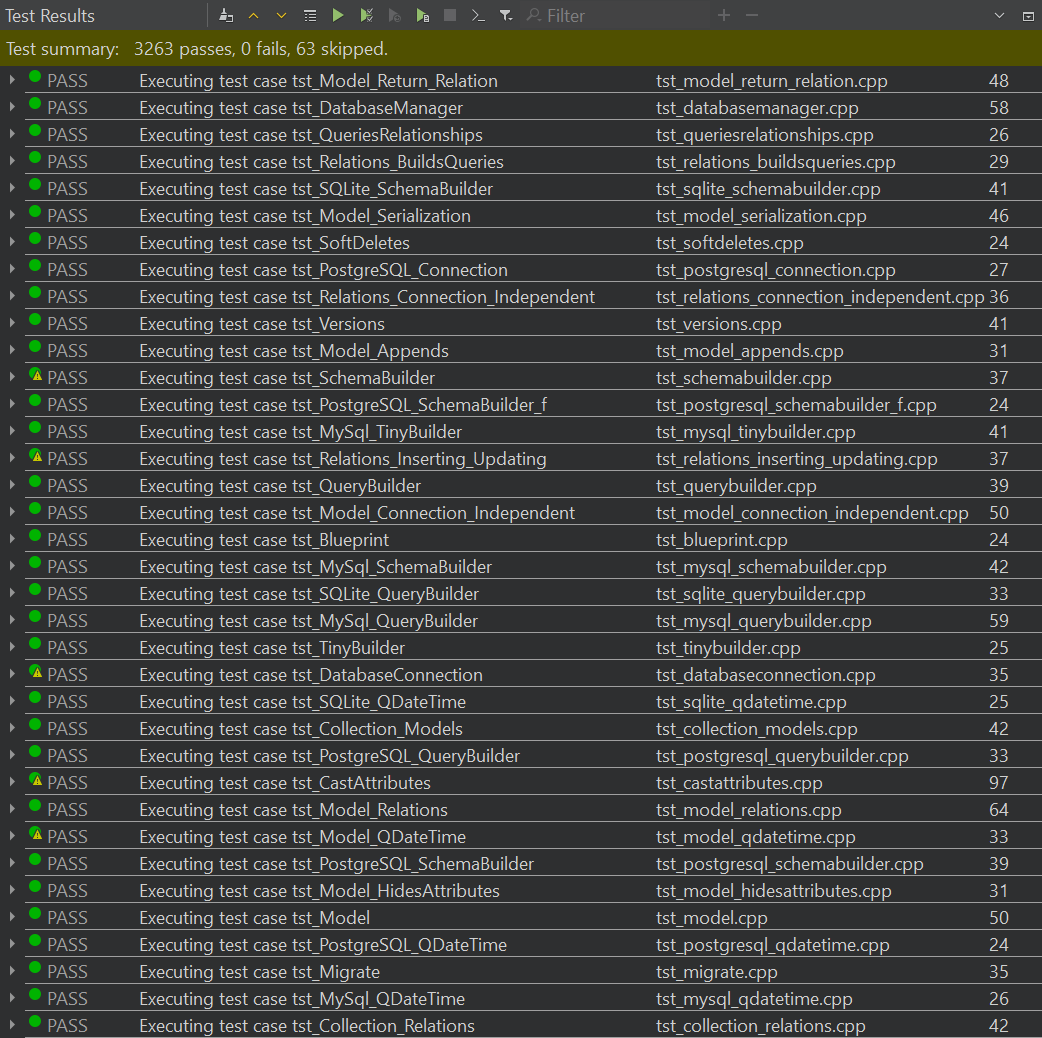This screenshot has height=1038, width=1042.
Task: Click green pass dot for tst_Collection_Relations
Action: tap(35, 1022)
